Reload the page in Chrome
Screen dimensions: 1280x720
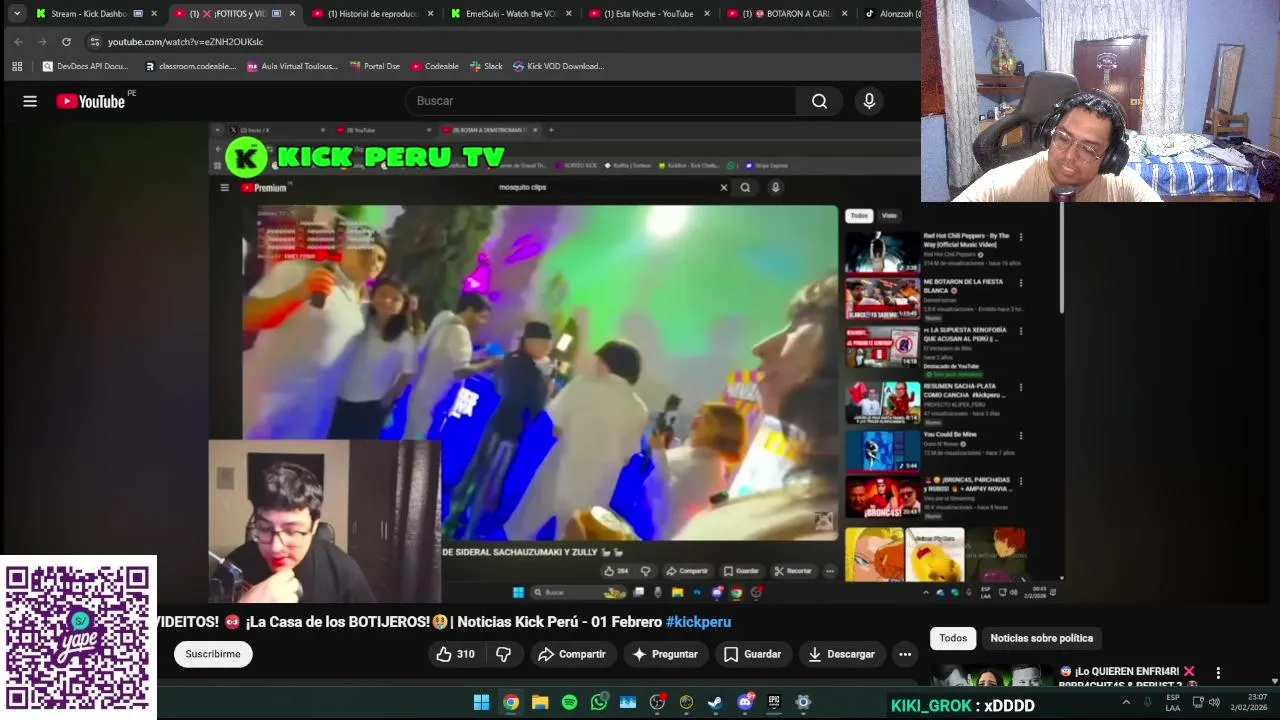click(66, 42)
